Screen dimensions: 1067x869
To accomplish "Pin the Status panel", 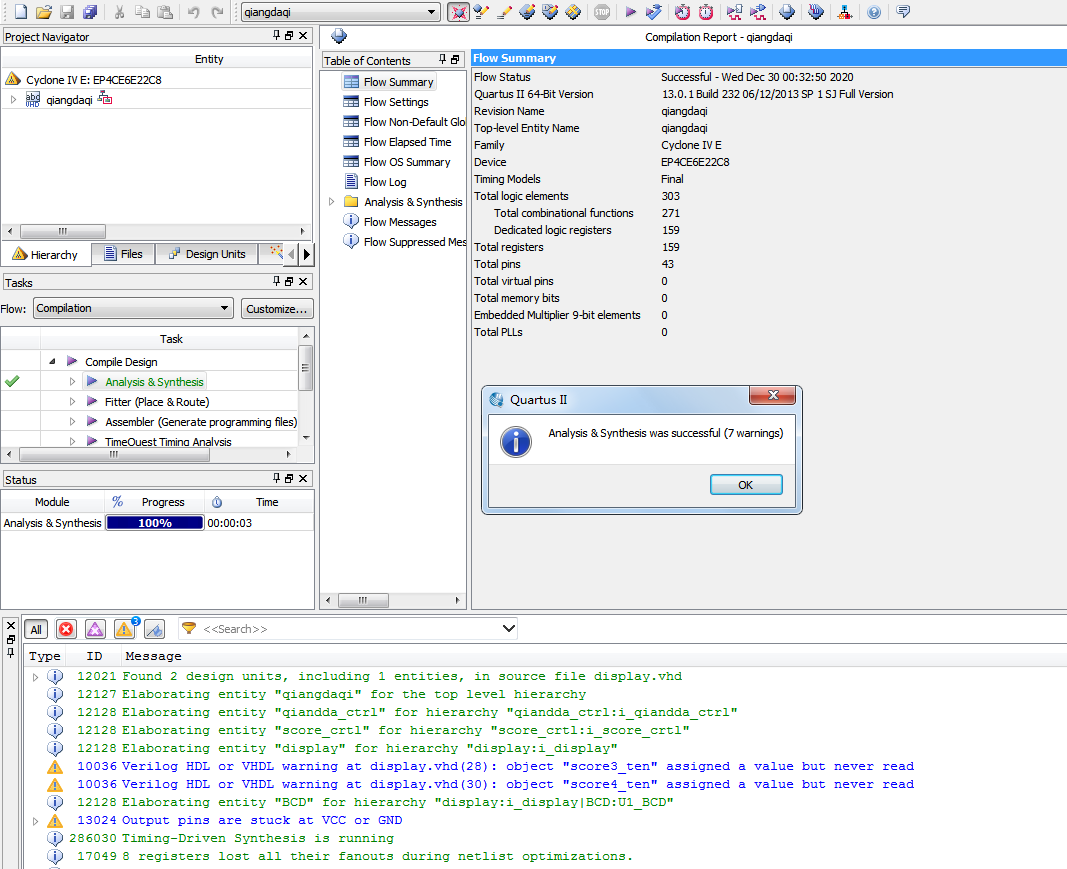I will pos(276,478).
